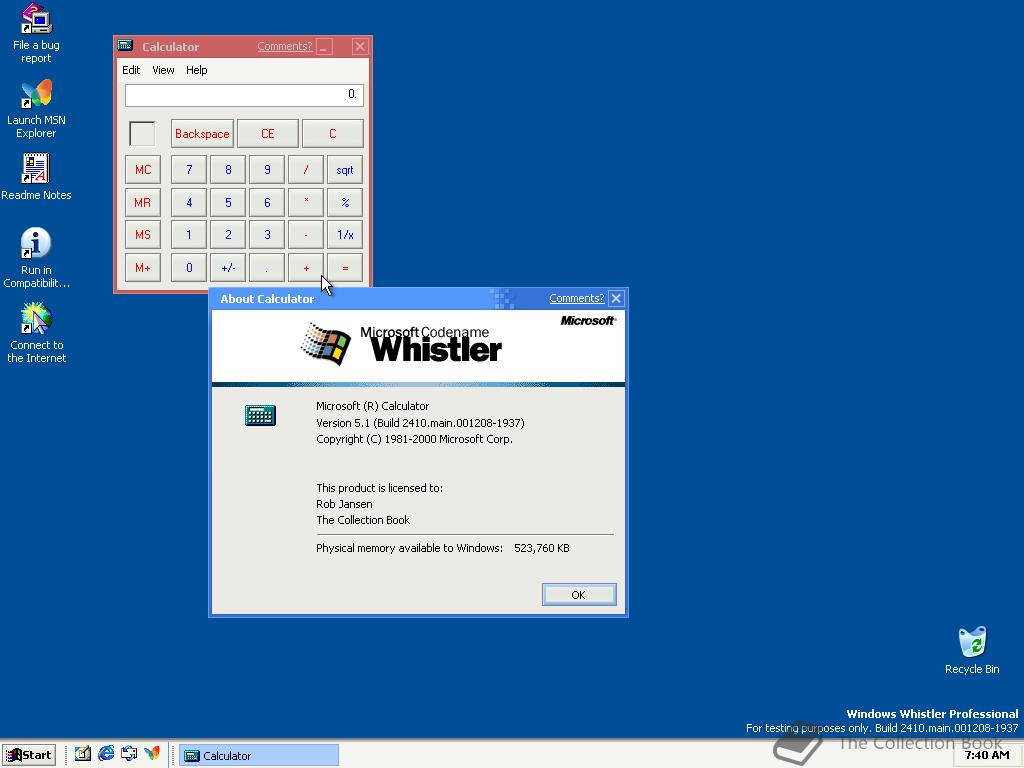Open the File a bug report desktop icon
Viewport: 1024px width, 768px height.
point(36,33)
